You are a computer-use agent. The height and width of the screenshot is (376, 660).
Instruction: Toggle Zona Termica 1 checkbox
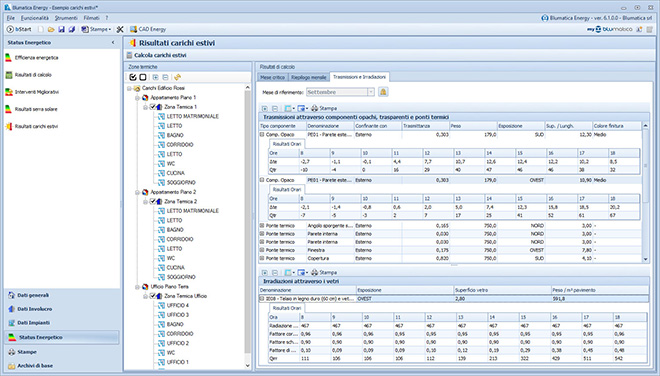click(153, 107)
